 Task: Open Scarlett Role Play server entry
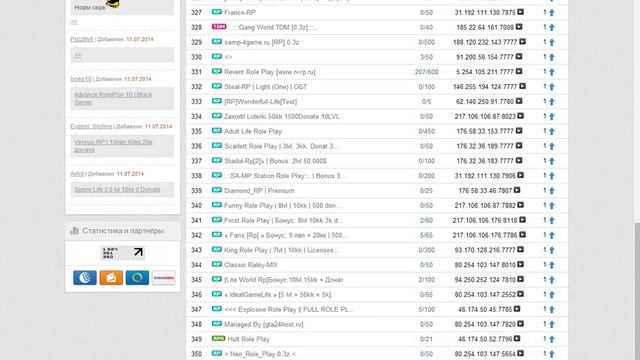tap(281, 146)
